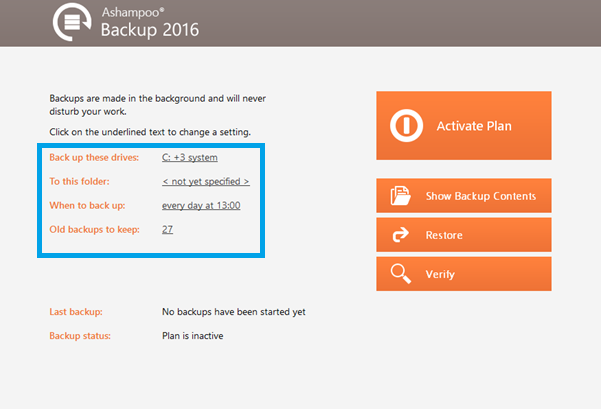Click the folder icon for Show Backup Contents
Image resolution: width=601 pixels, height=409 pixels.
[x=401, y=195]
